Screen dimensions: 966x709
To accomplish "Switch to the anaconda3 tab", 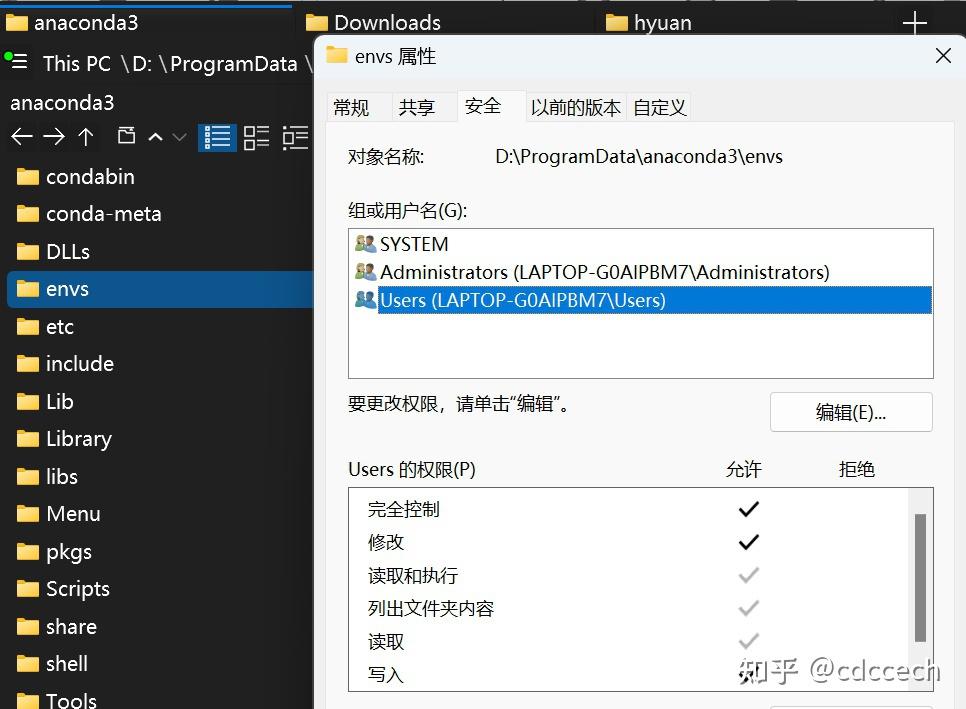I will point(148,23).
